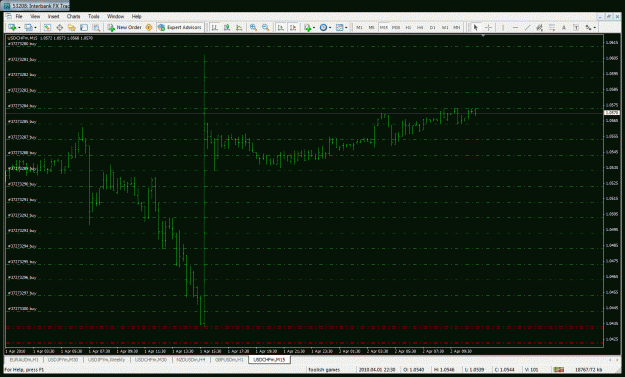The height and width of the screenshot is (377, 625).
Task: Select the Text tool labeled A
Action: click(x=564, y=27)
